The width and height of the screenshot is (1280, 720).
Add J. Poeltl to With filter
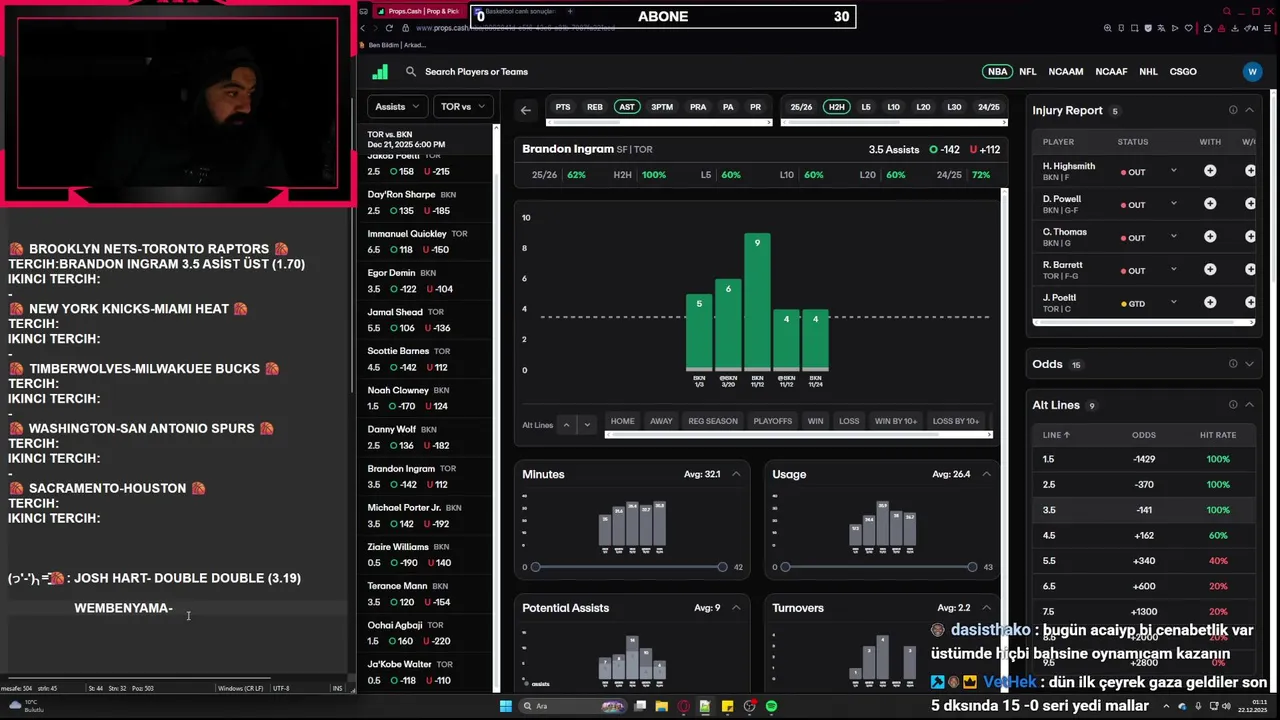click(1210, 303)
